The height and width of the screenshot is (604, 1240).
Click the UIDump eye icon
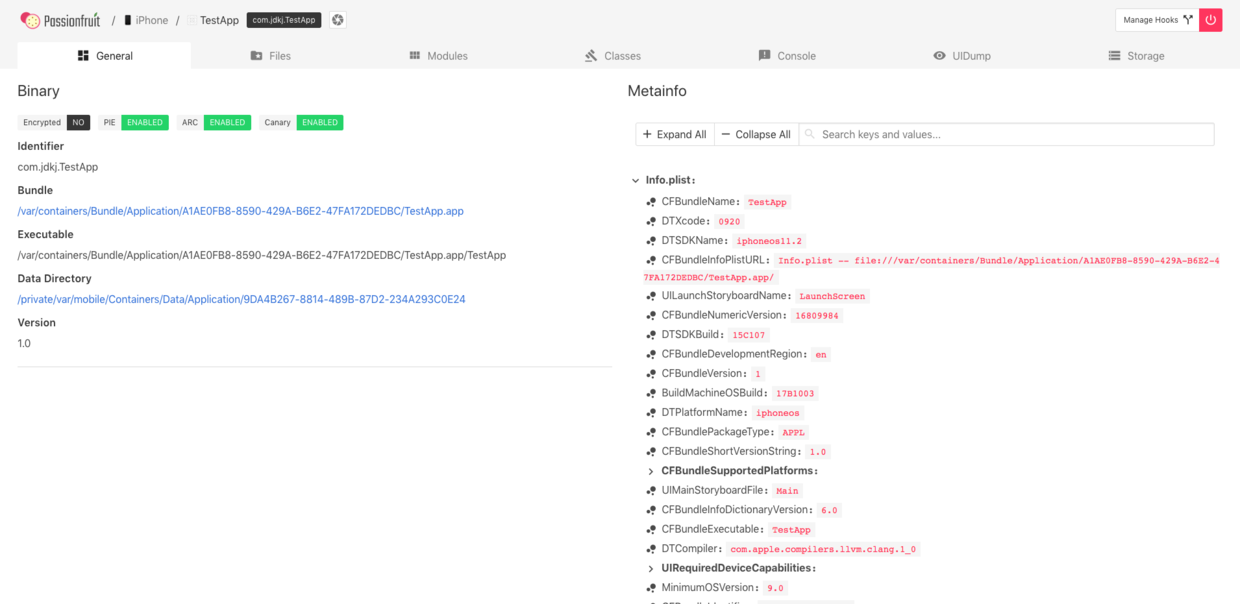[939, 56]
